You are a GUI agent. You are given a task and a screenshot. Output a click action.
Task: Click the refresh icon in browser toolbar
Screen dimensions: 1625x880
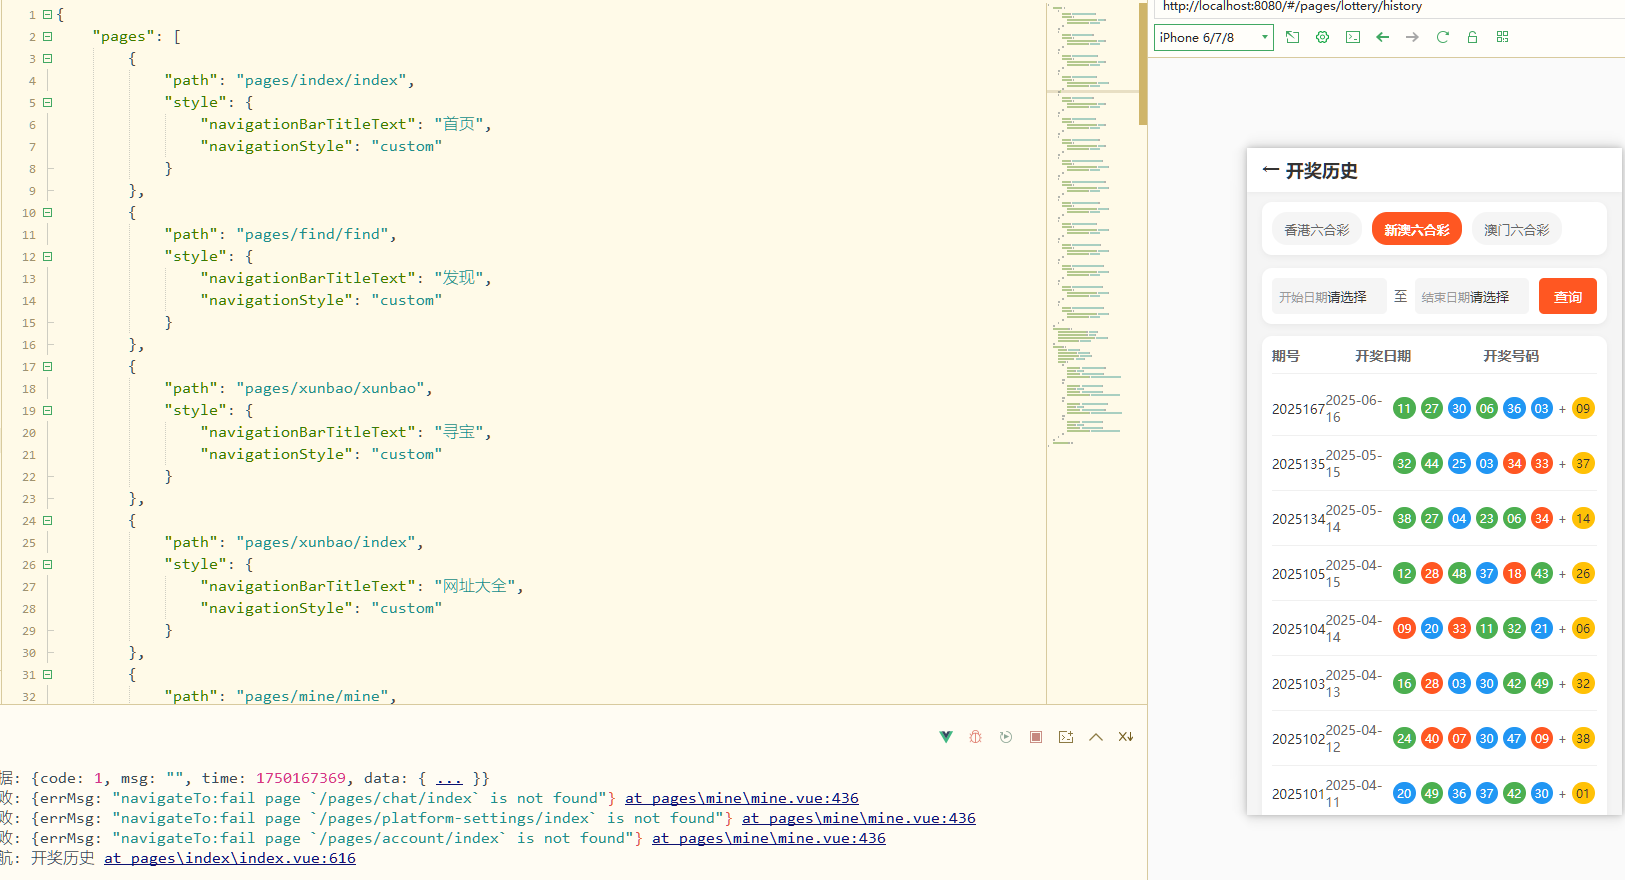coord(1442,37)
